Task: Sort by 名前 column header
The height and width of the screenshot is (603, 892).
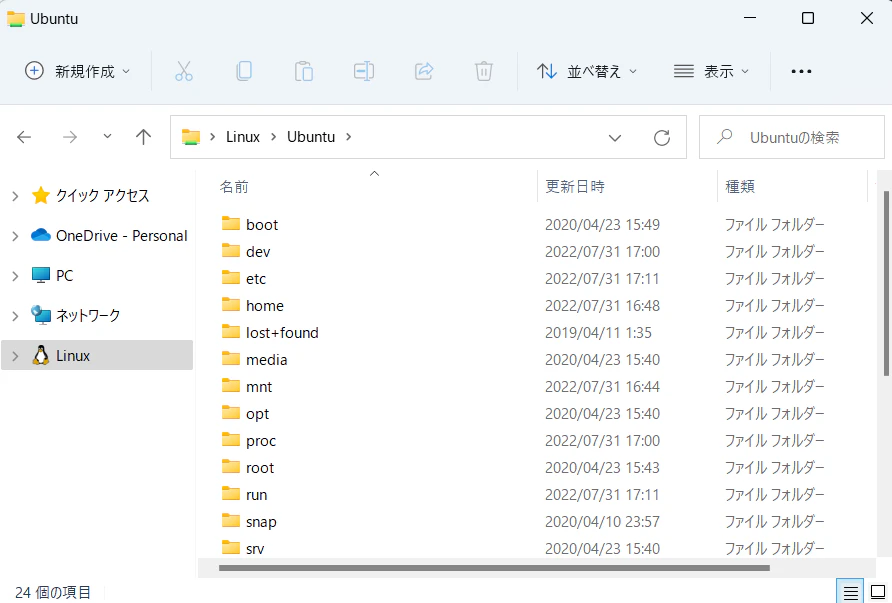Action: point(234,187)
